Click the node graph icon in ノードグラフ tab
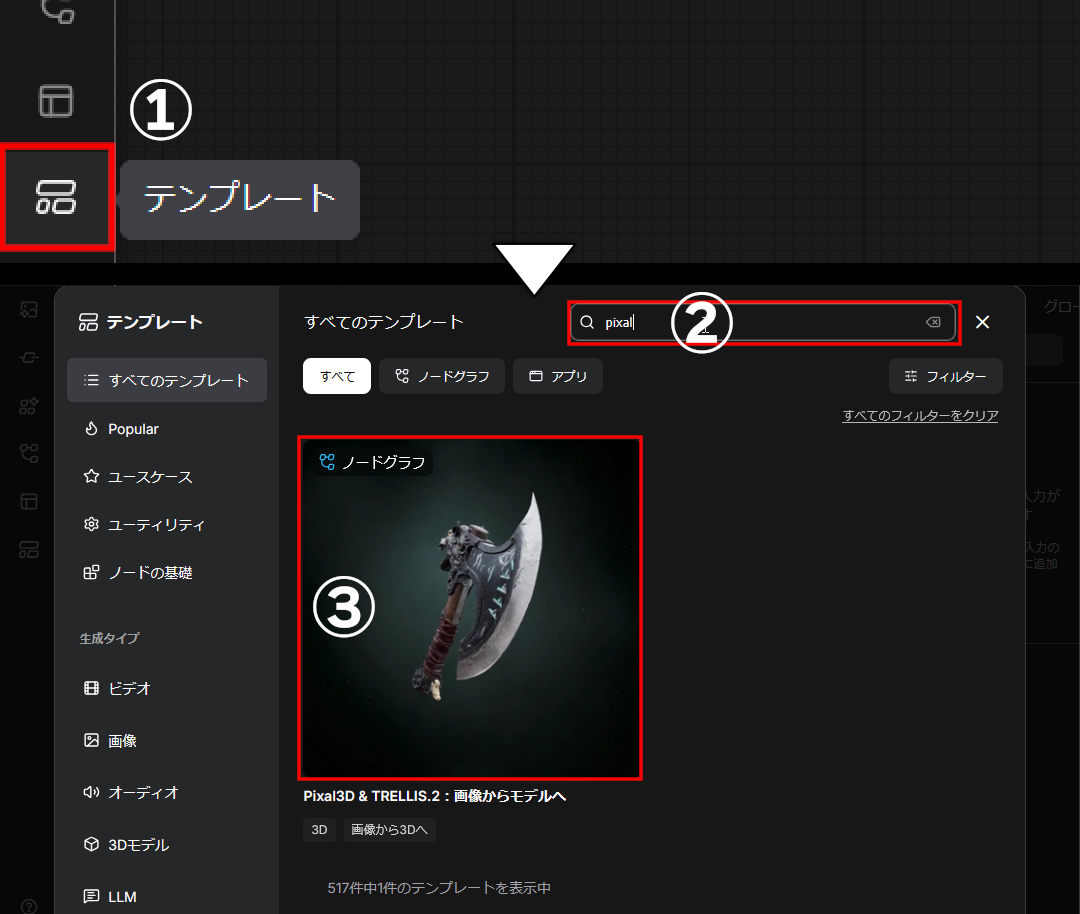 point(402,376)
